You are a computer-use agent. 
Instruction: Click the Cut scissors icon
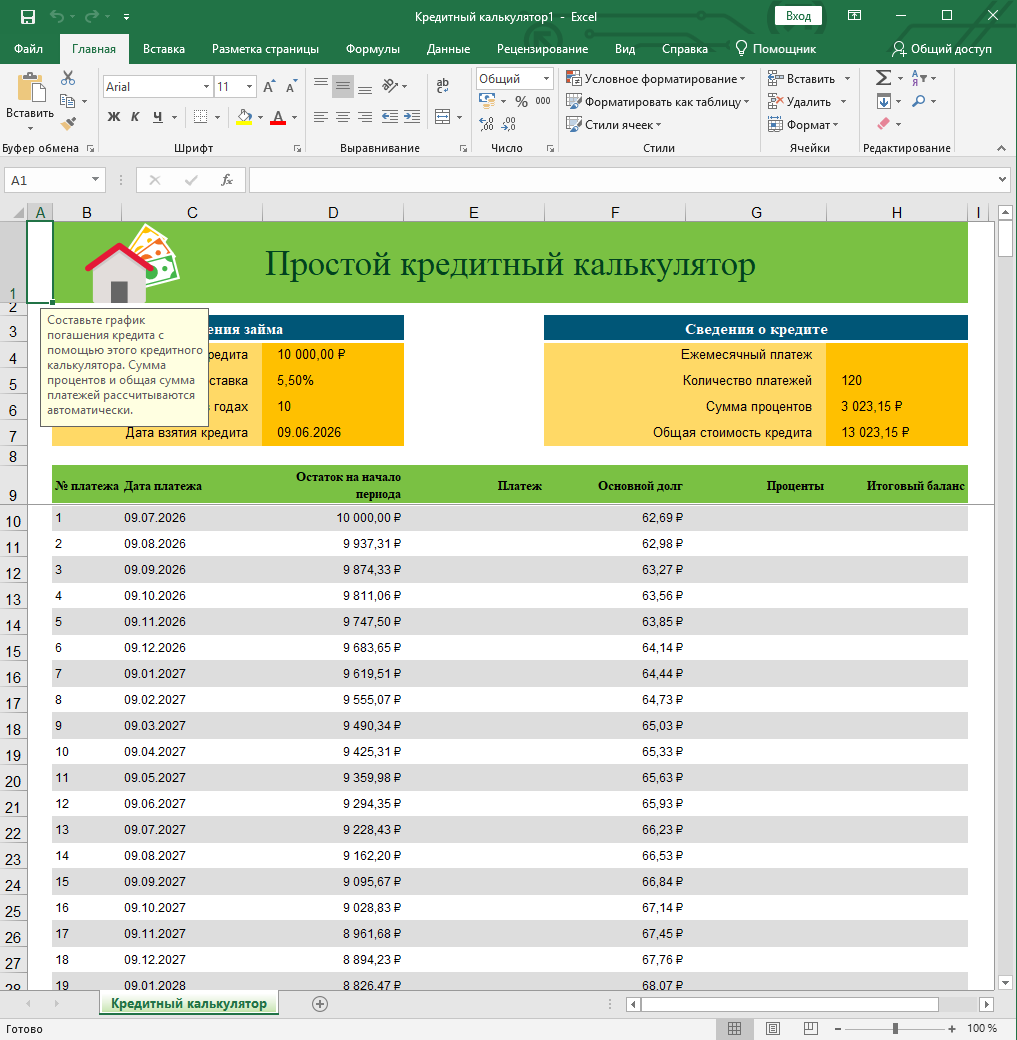coord(68,78)
